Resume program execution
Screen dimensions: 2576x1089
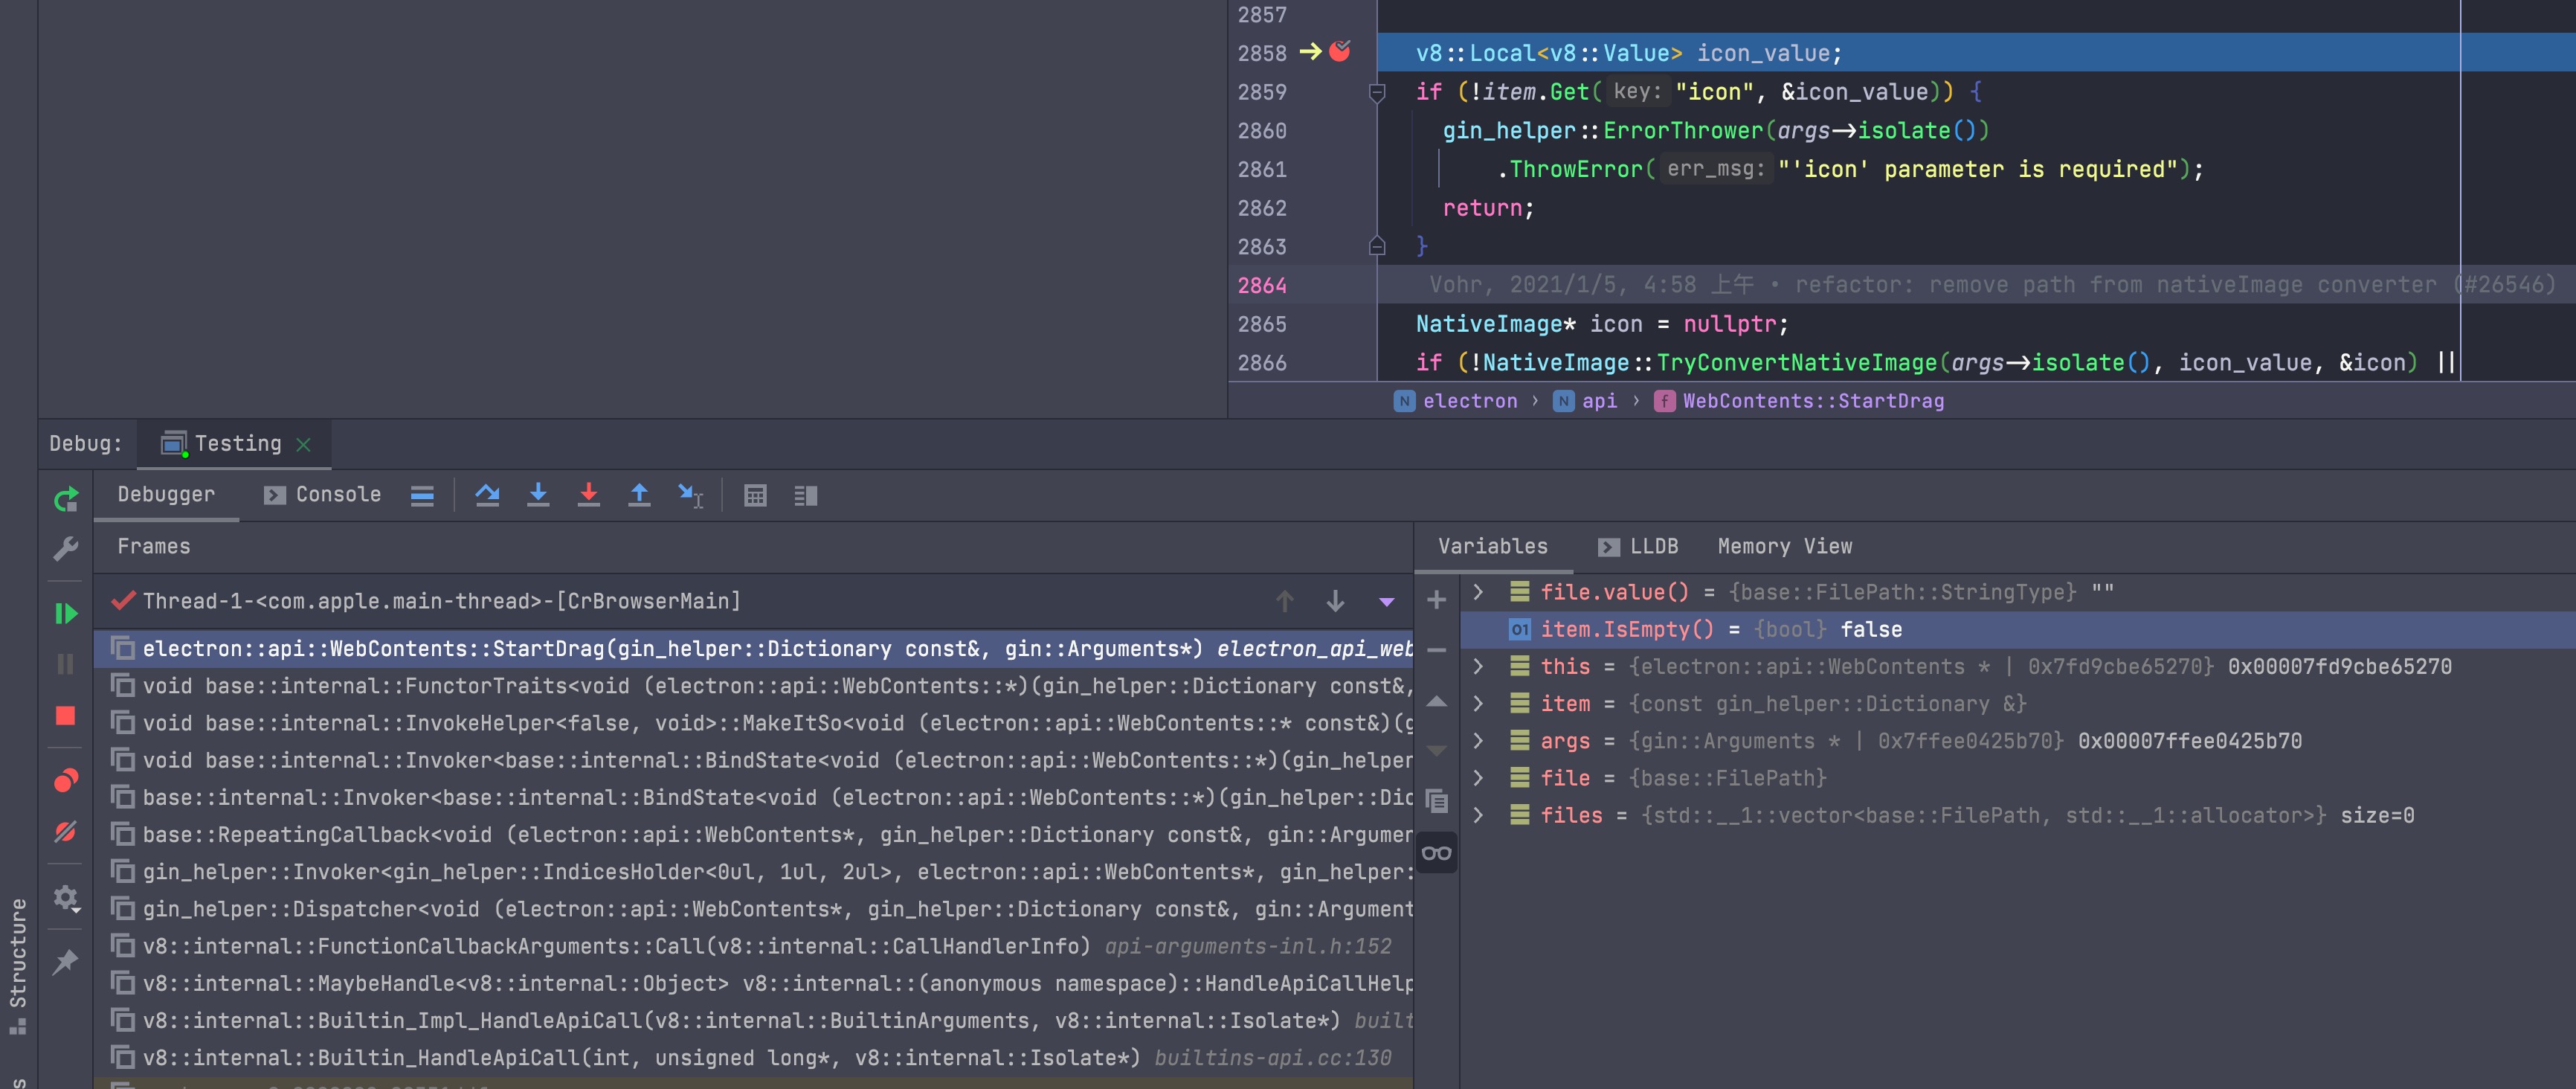(x=66, y=613)
